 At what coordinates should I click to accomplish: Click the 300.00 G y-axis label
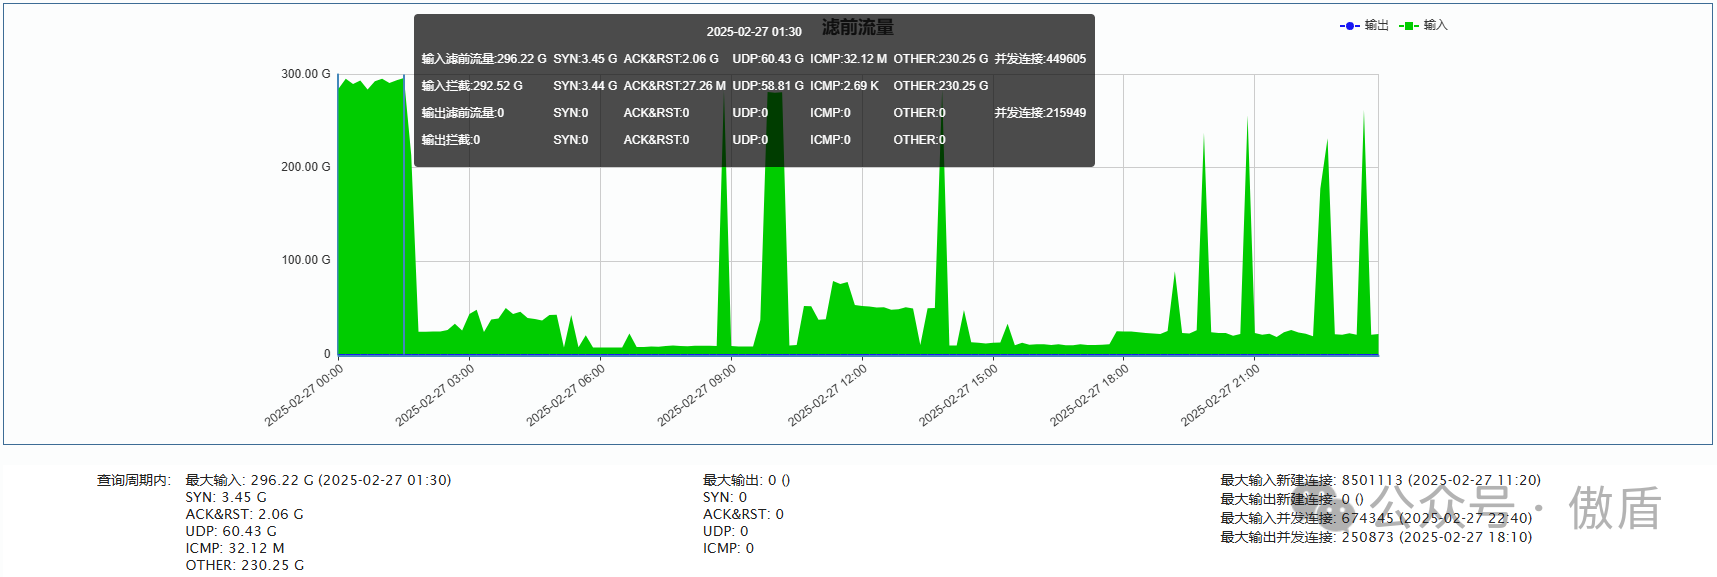305,74
